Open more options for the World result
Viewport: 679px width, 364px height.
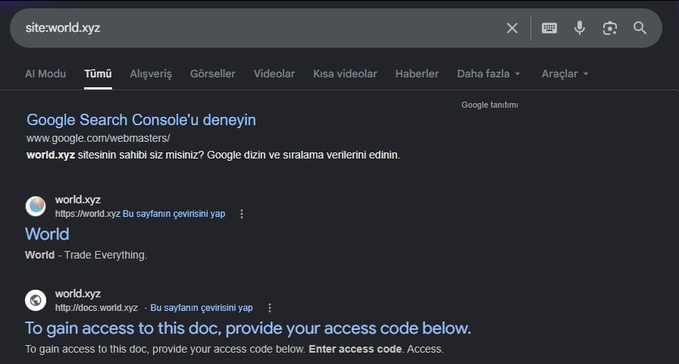[242, 214]
